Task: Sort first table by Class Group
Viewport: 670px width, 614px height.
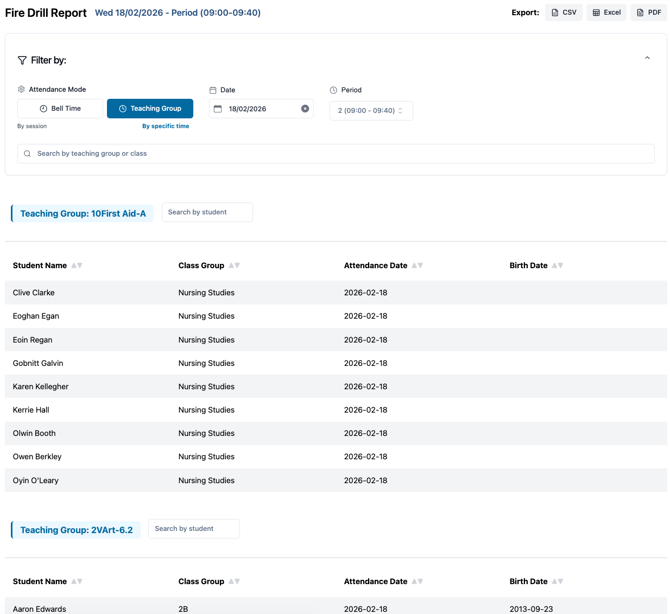Action: (234, 266)
